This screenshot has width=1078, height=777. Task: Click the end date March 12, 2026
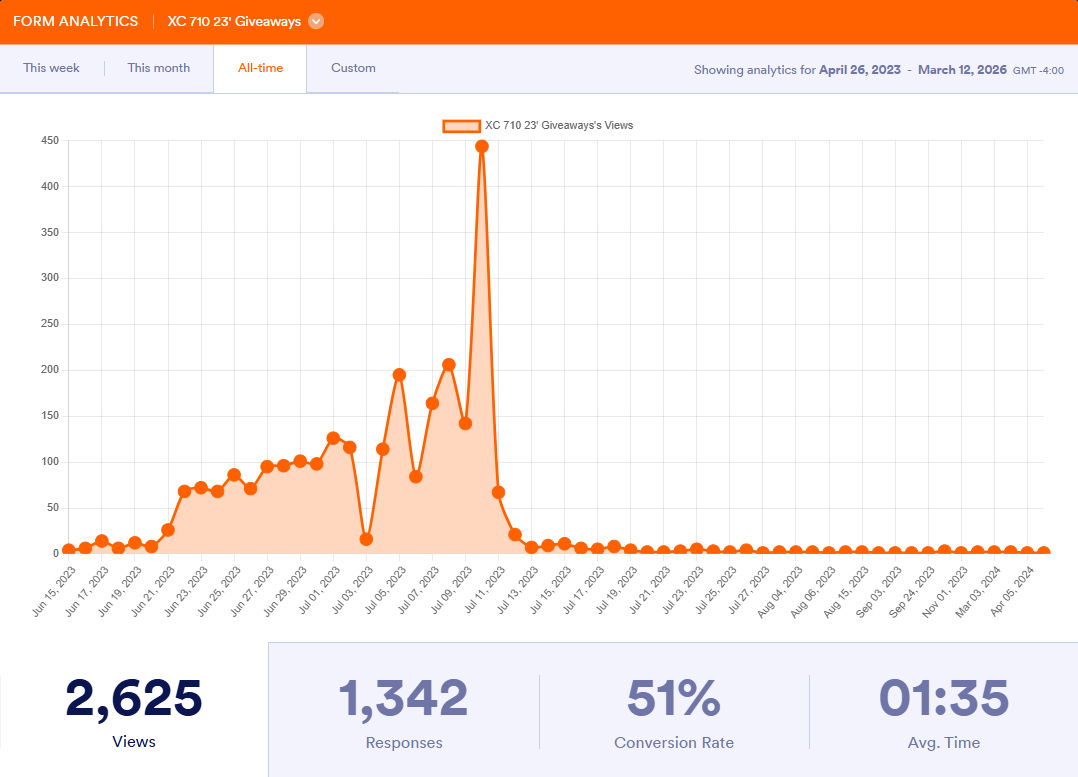pos(961,70)
